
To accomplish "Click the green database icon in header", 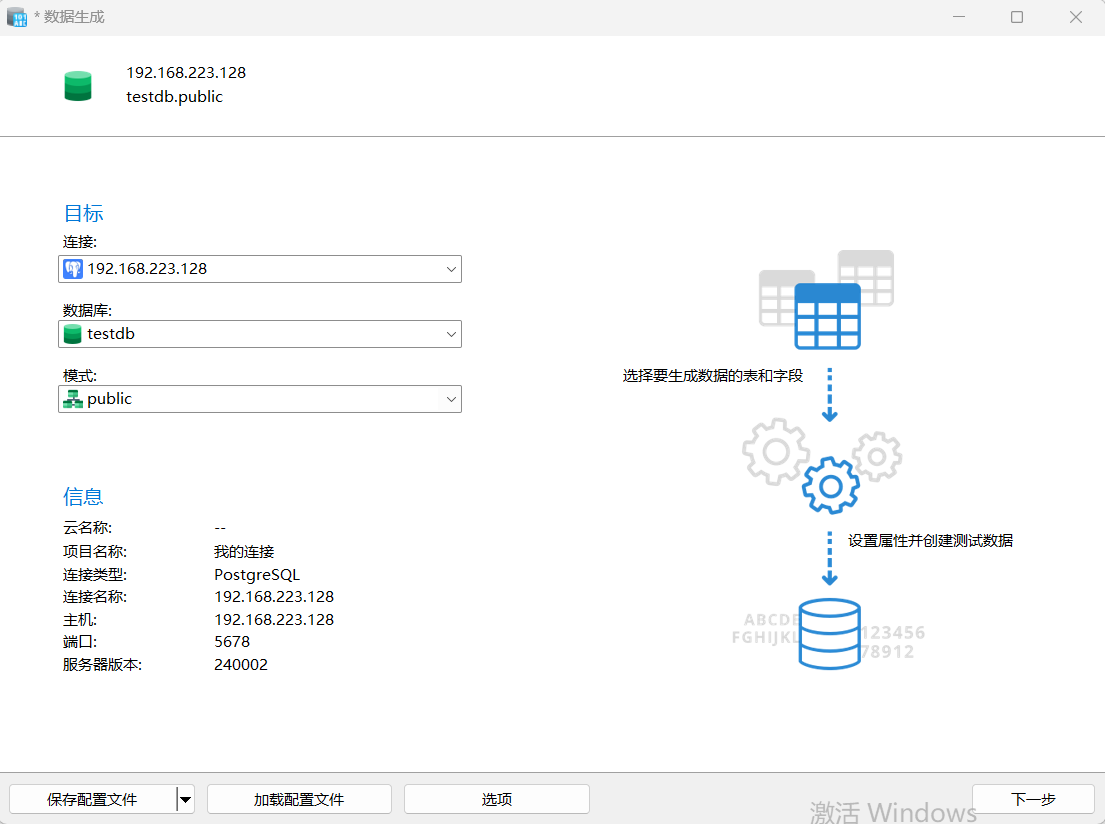I will pos(78,86).
